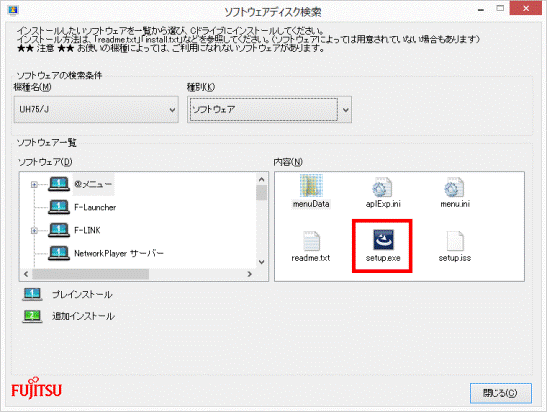Viewport: 547px width, 412px height.
Task: Click the laptop icon beside NetworkPlayer サーバー
Action: pyautogui.click(x=59, y=253)
